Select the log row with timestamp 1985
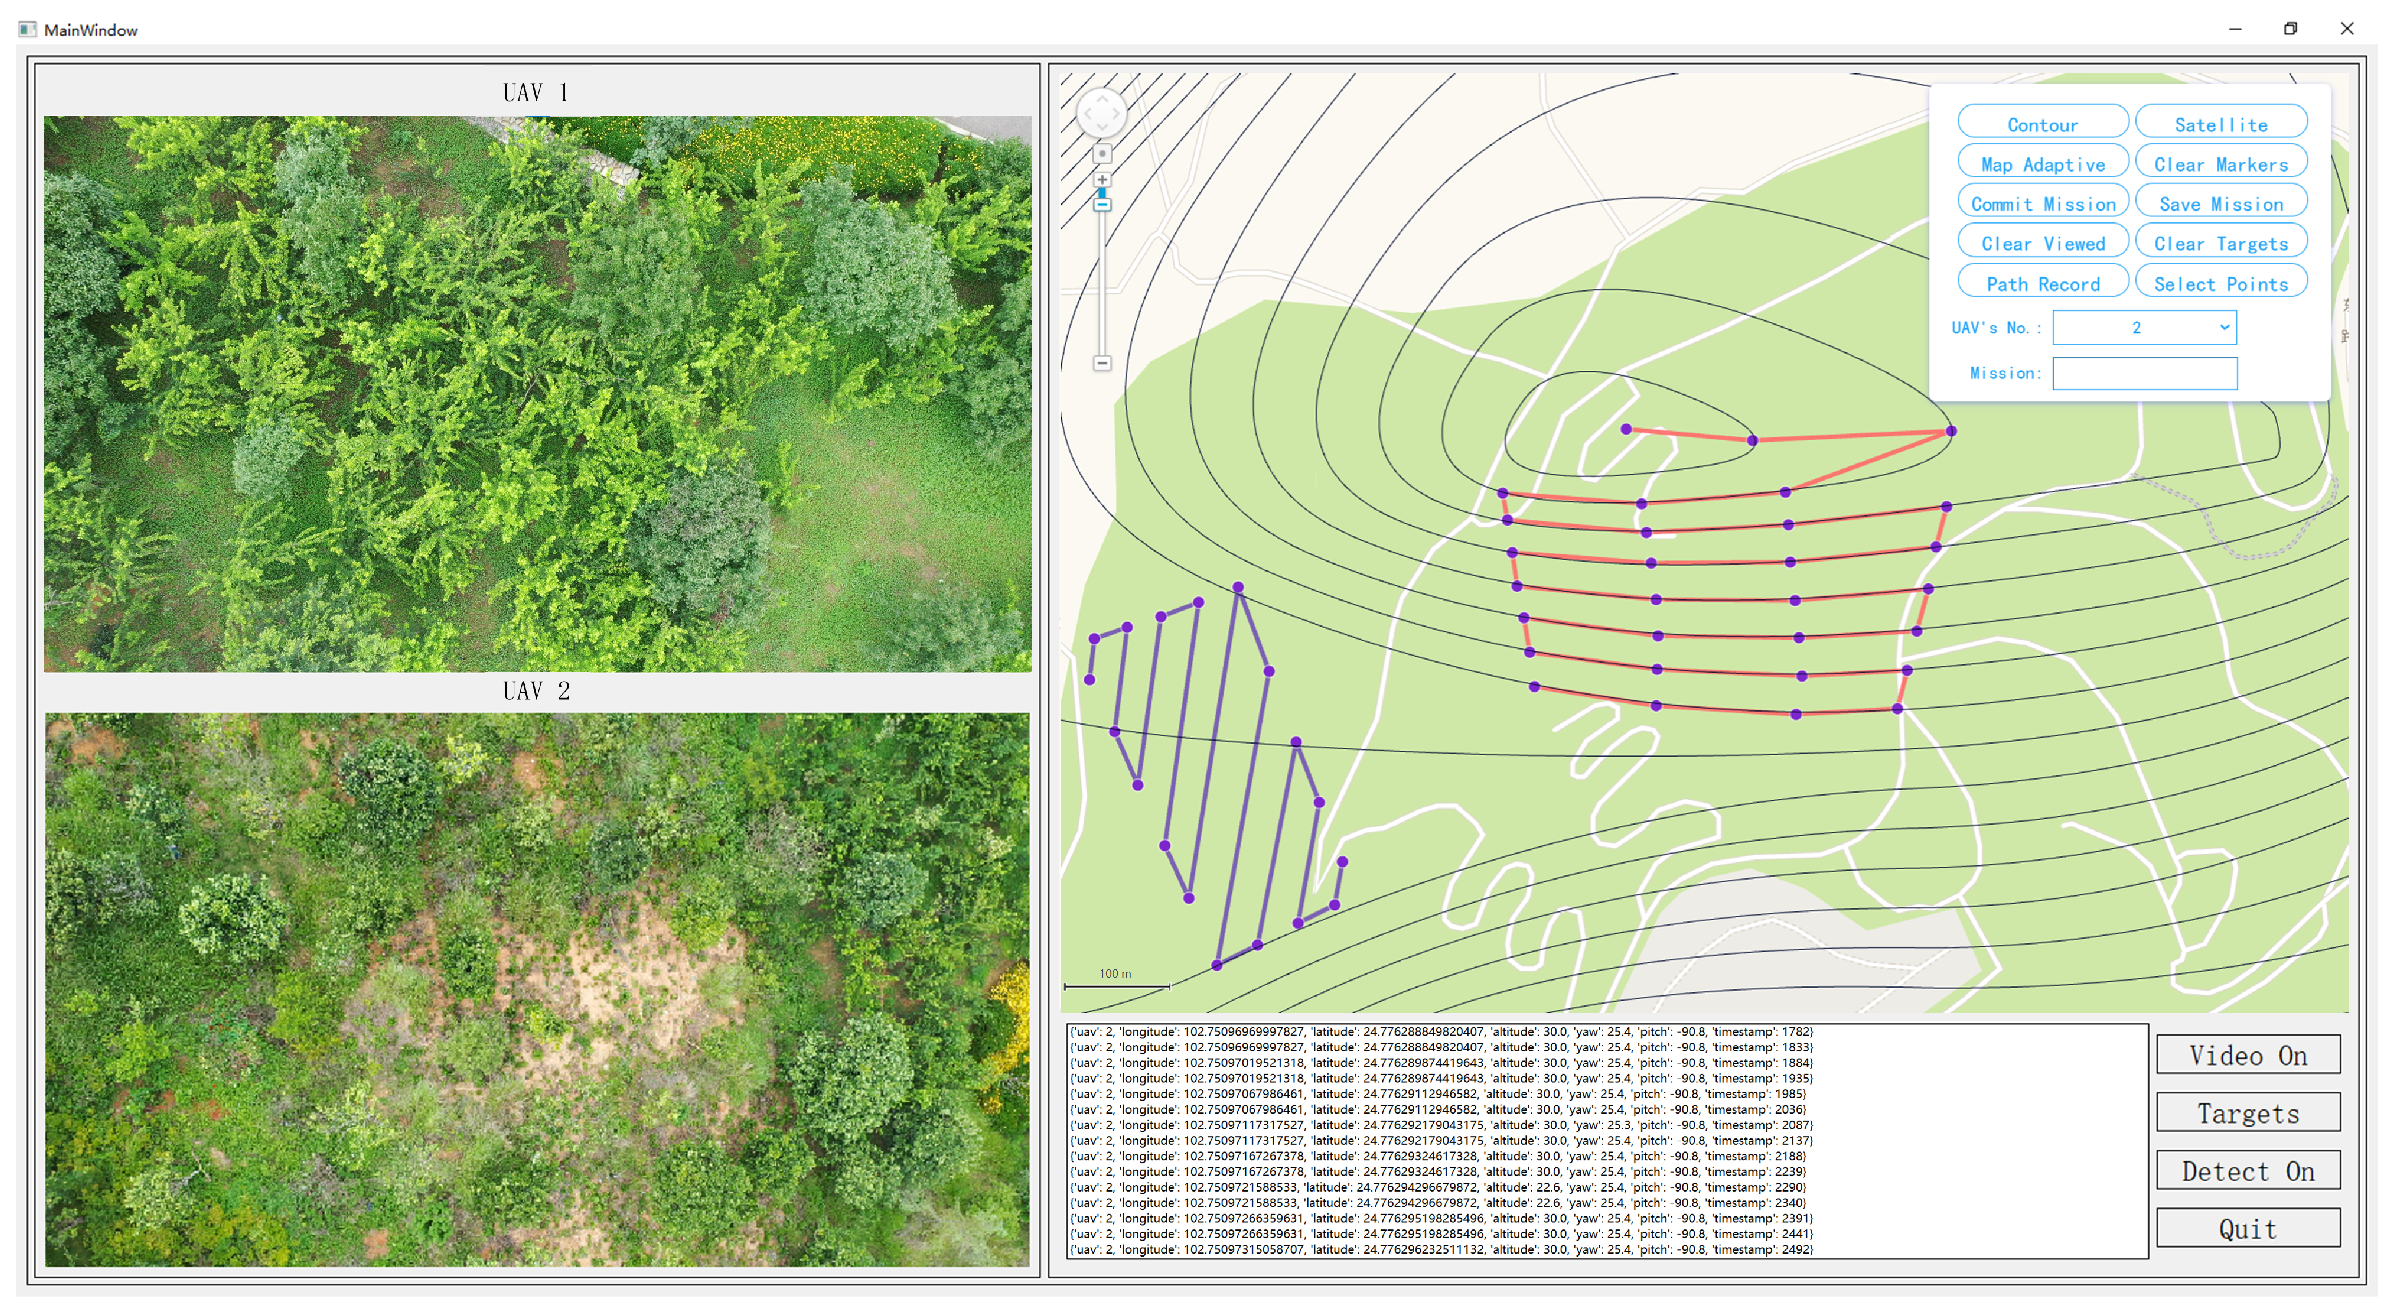Image resolution: width=2387 pixels, height=1306 pixels. pos(1437,1094)
